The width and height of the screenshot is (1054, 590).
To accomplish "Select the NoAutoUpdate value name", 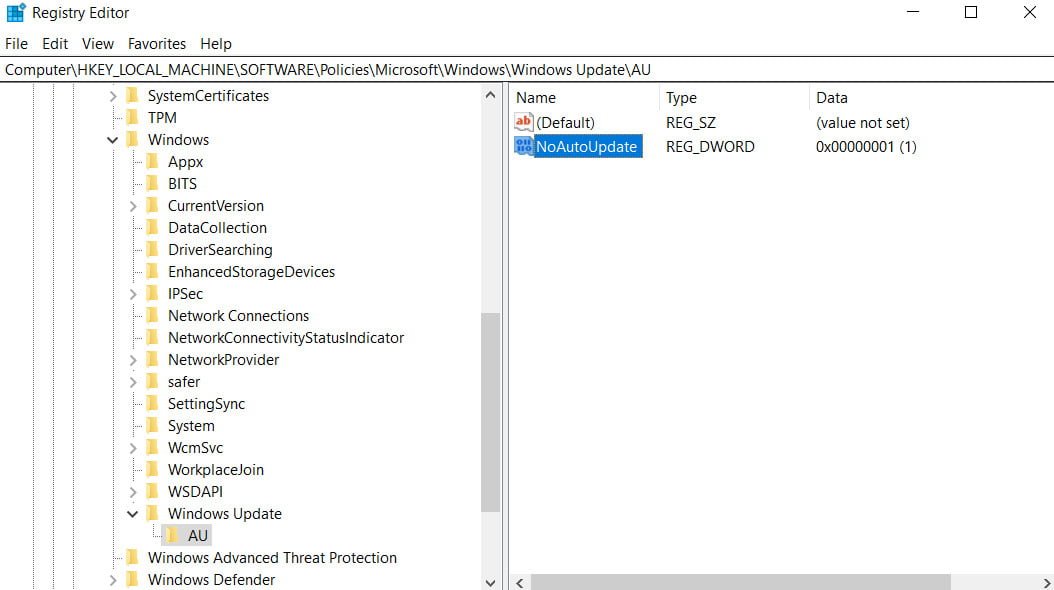I will [586, 146].
